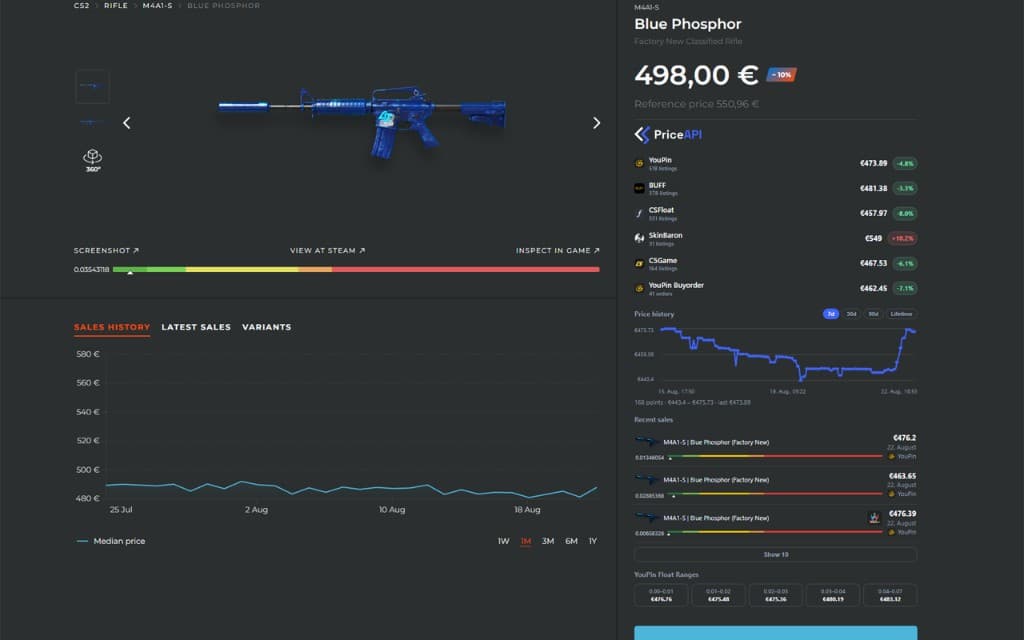Screen dimensions: 1024x640
Task: Click the SkinBaron marketplace icon
Action: point(639,238)
